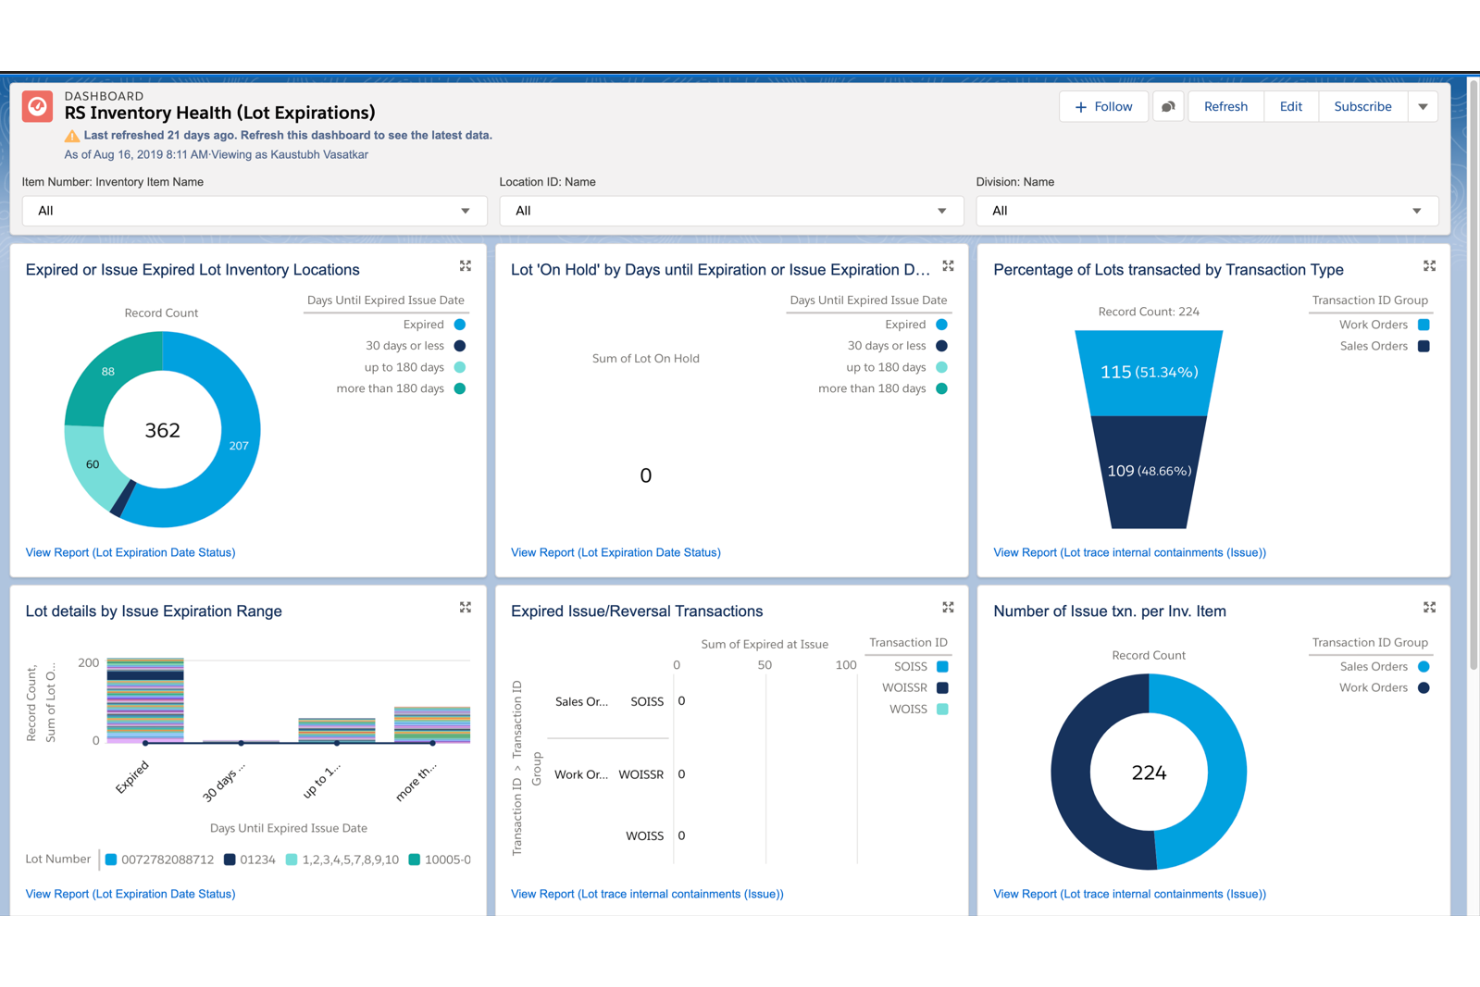1480x987 pixels.
Task: Click the Work Orders legend swatch in funnel chart
Action: click(1424, 325)
